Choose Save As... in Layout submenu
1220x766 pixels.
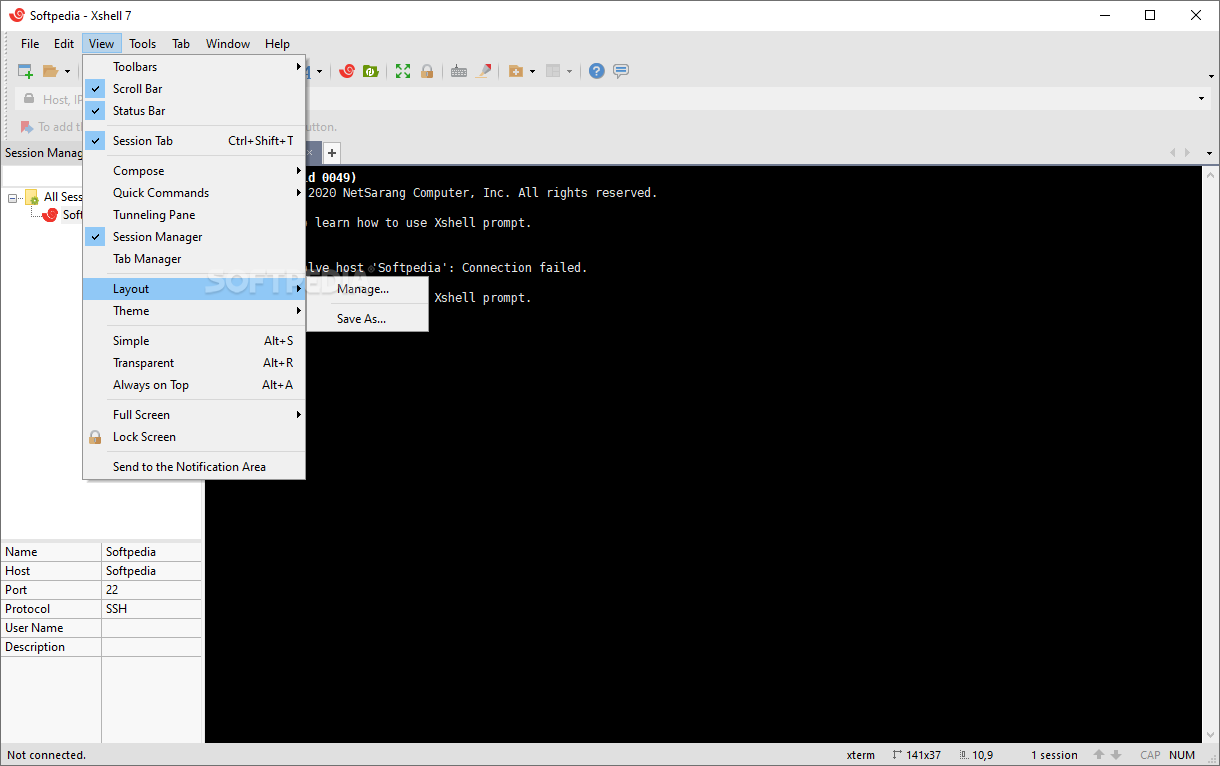(367, 319)
